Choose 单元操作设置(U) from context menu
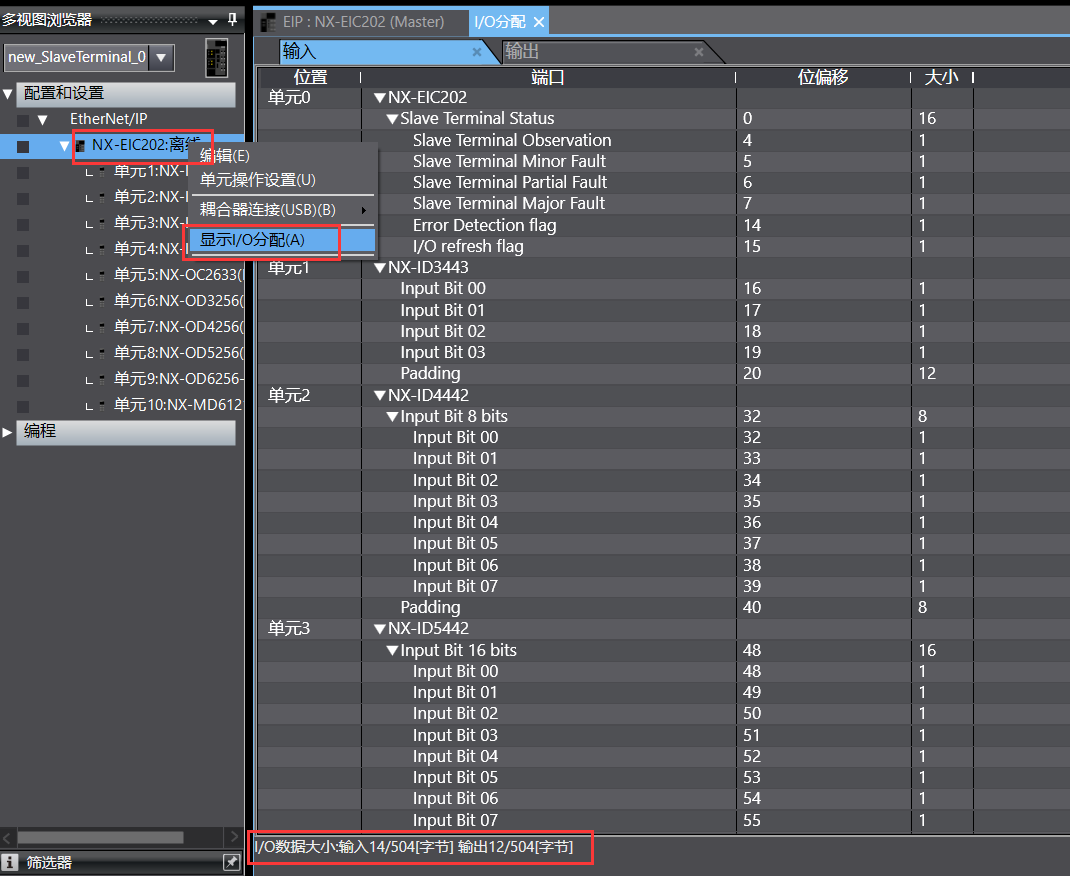The height and width of the screenshot is (876, 1070). point(258,180)
